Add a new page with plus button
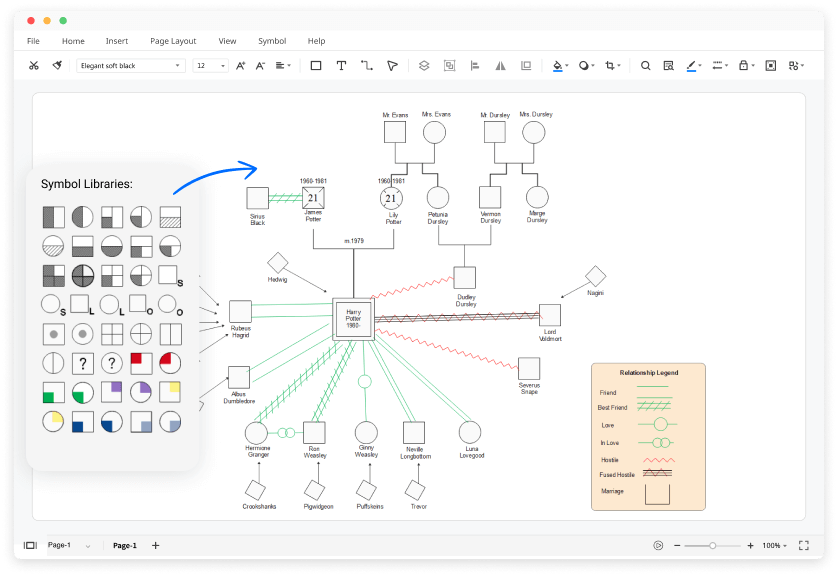 (x=156, y=546)
